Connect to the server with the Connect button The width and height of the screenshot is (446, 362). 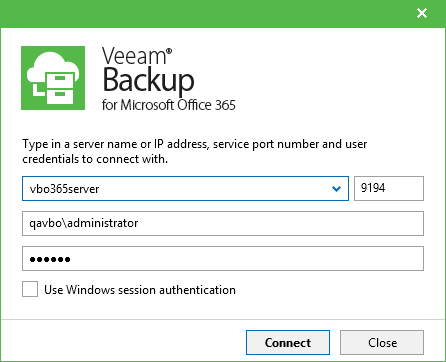(x=288, y=342)
